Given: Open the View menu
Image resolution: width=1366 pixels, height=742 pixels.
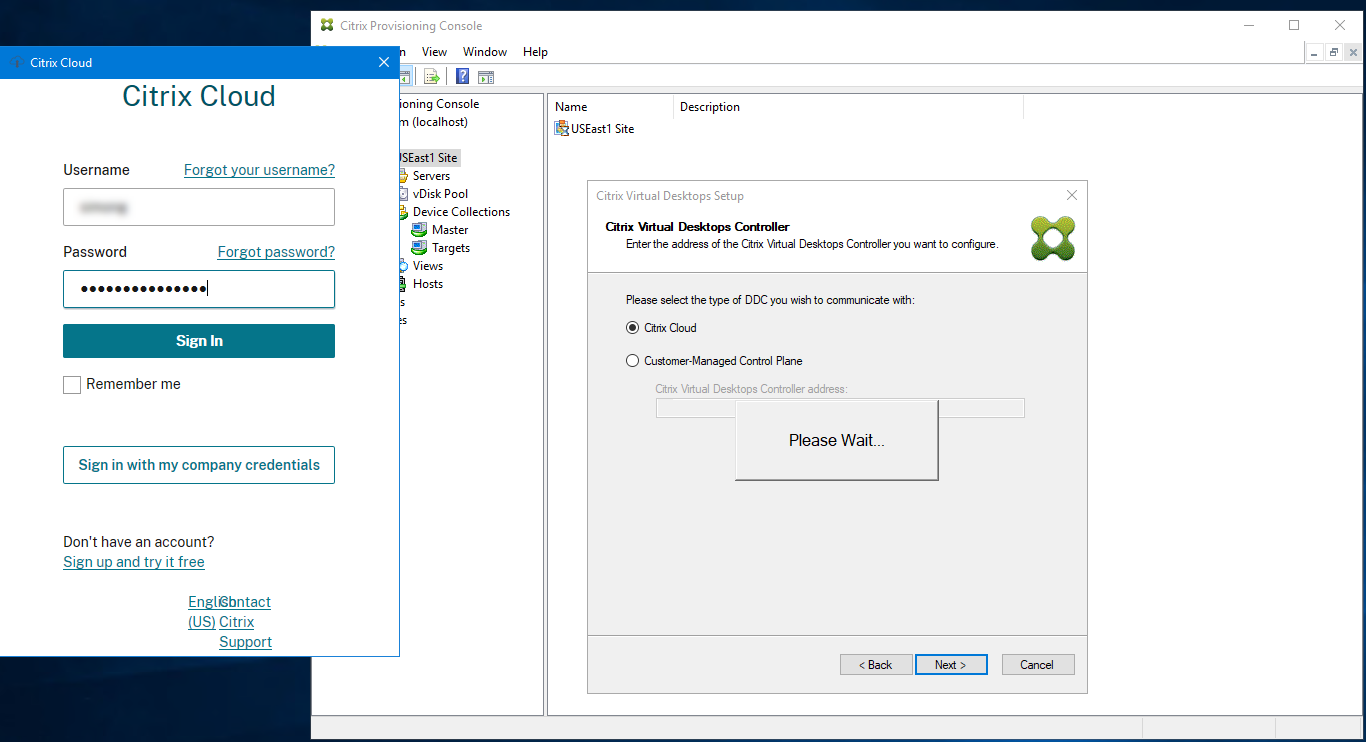Looking at the screenshot, I should pos(434,51).
